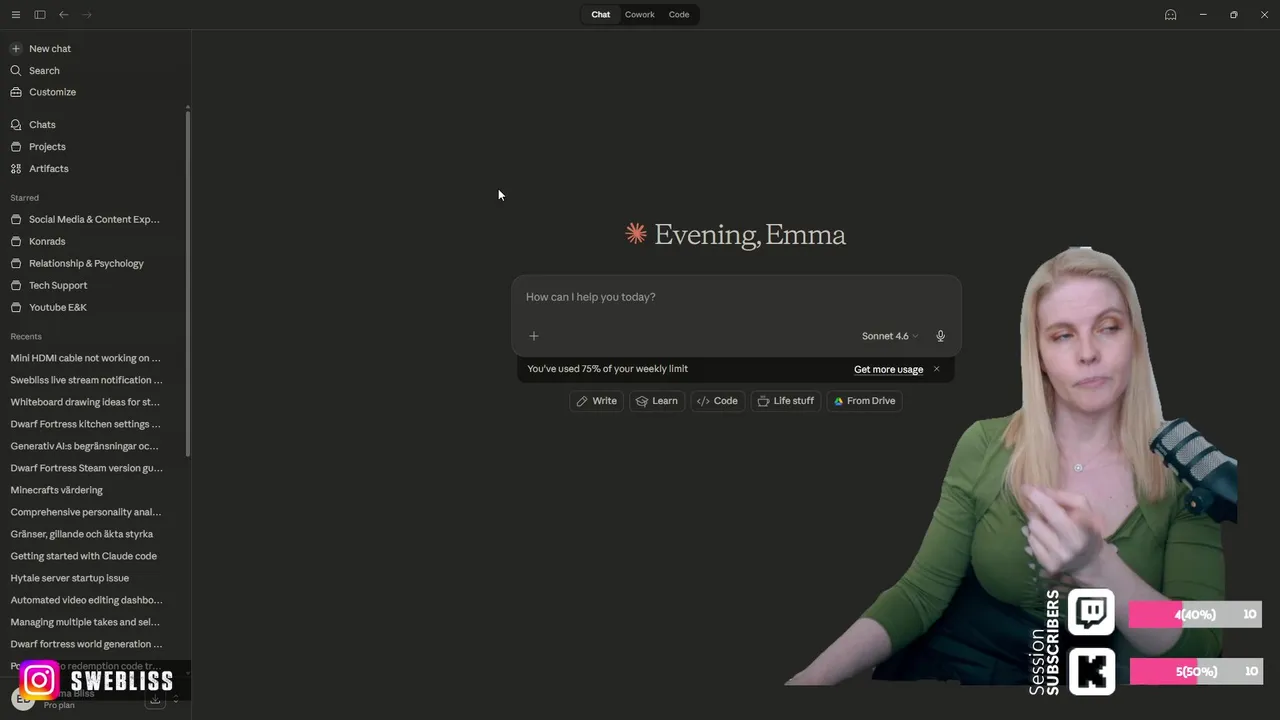This screenshot has height=720, width=1280.
Task: Open chat 'Dwarf fortress world generation ...'
Action: 86,644
